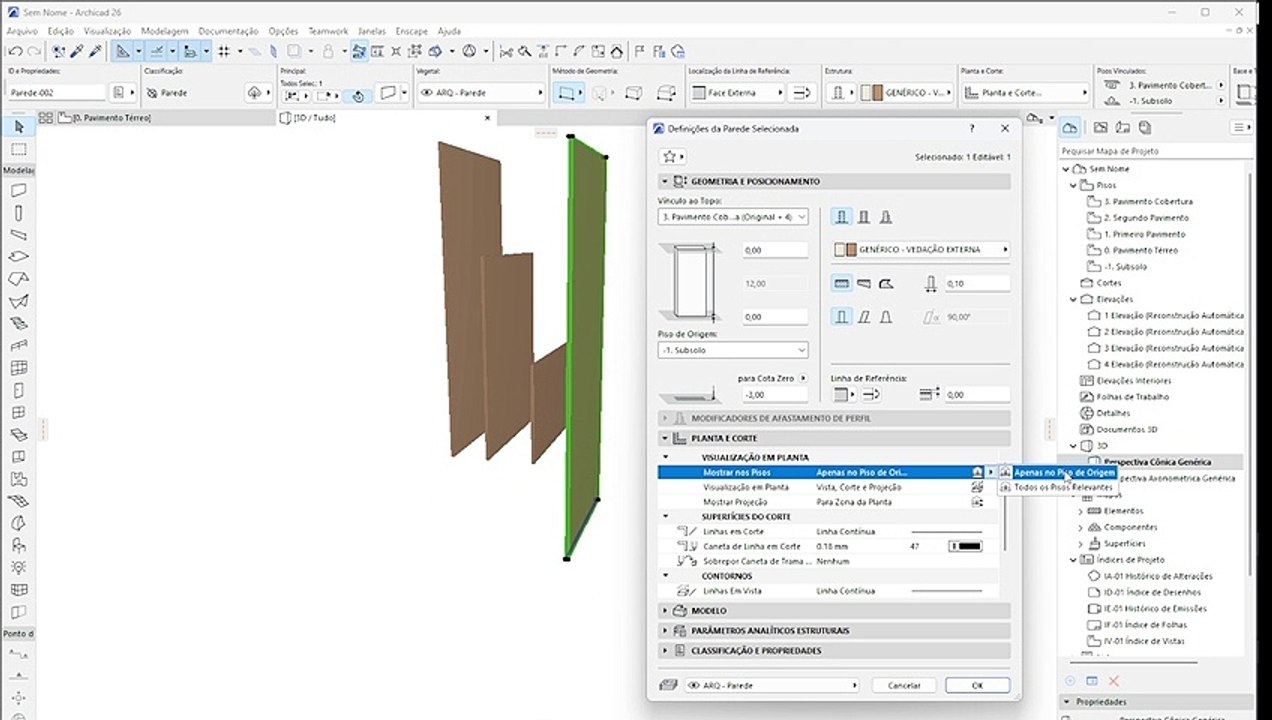
Task: Click the Redo arrow in the toolbar
Action: 34,51
